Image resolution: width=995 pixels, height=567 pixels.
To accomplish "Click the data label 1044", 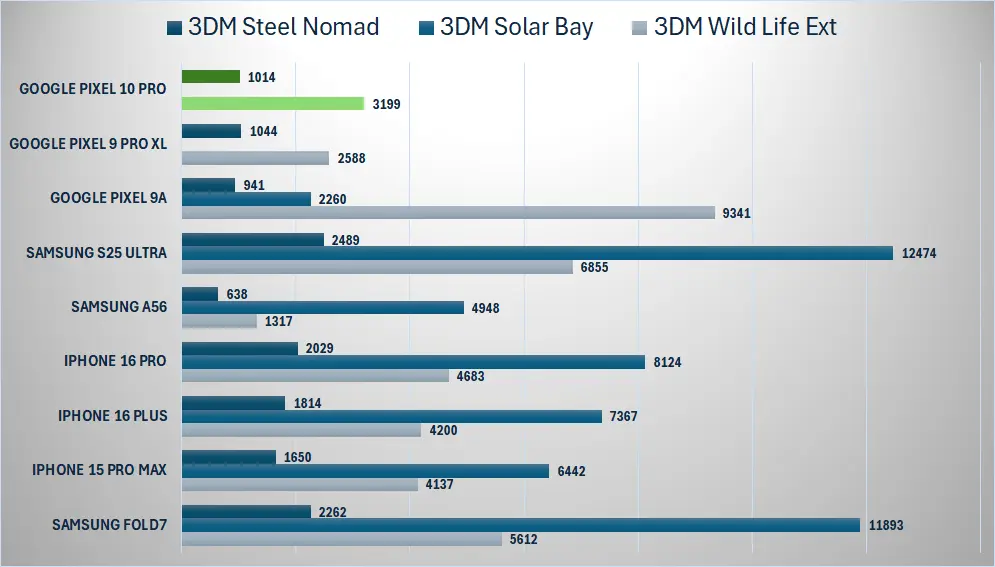I will [x=263, y=131].
